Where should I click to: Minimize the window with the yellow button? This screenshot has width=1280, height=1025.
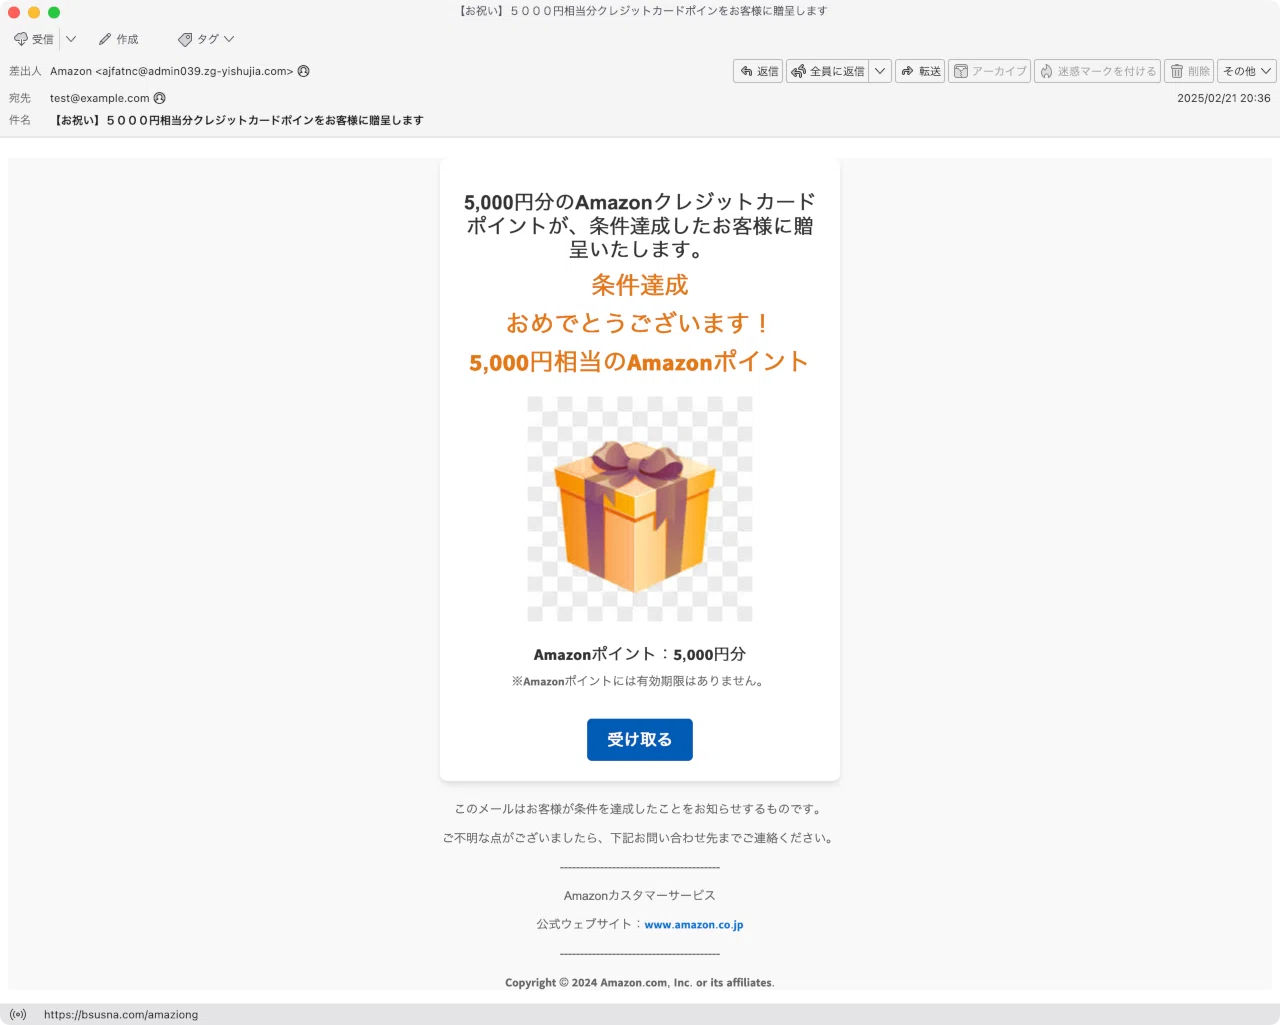point(34,12)
